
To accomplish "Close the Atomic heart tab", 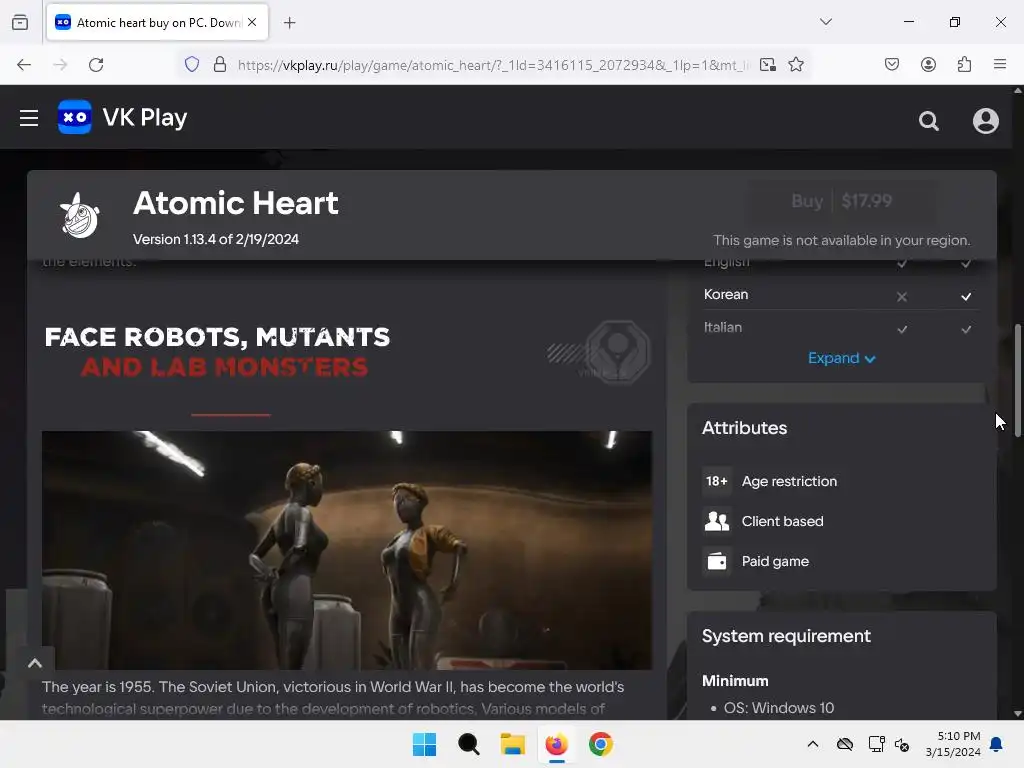I will tap(252, 22).
